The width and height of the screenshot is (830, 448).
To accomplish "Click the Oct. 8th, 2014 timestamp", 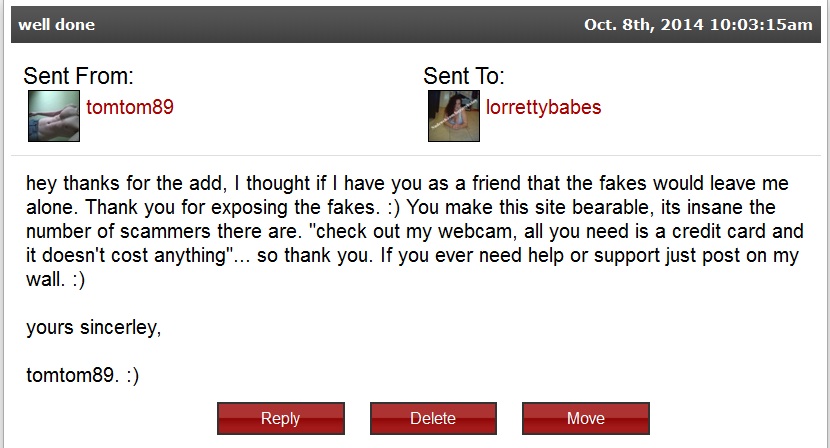I will point(698,24).
